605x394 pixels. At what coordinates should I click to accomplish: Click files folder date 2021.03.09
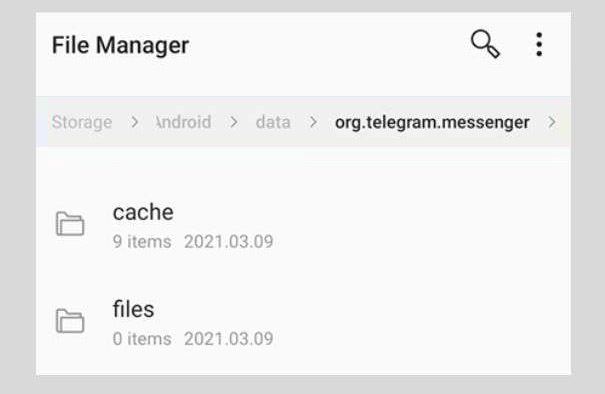[x=229, y=339]
